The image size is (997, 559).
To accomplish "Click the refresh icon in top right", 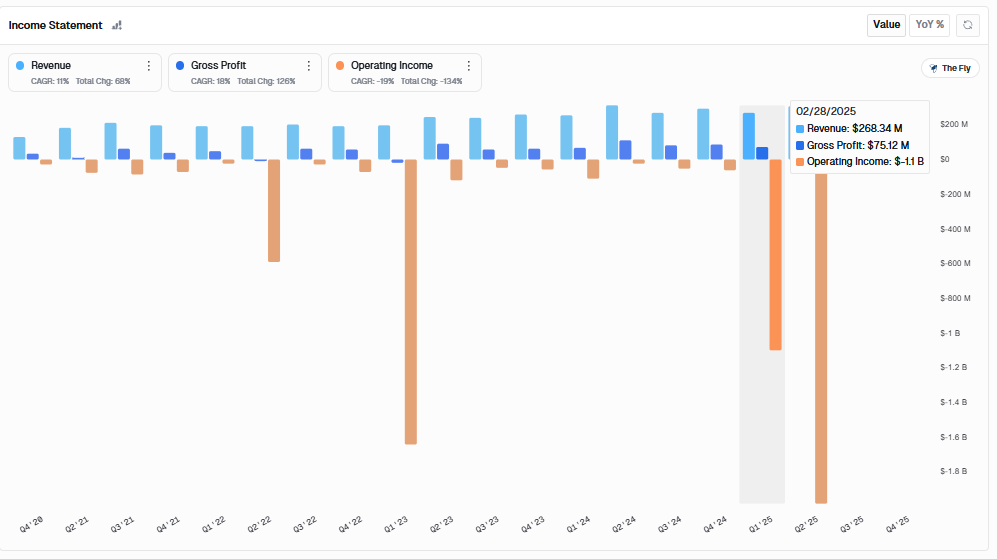I will pos(967,25).
